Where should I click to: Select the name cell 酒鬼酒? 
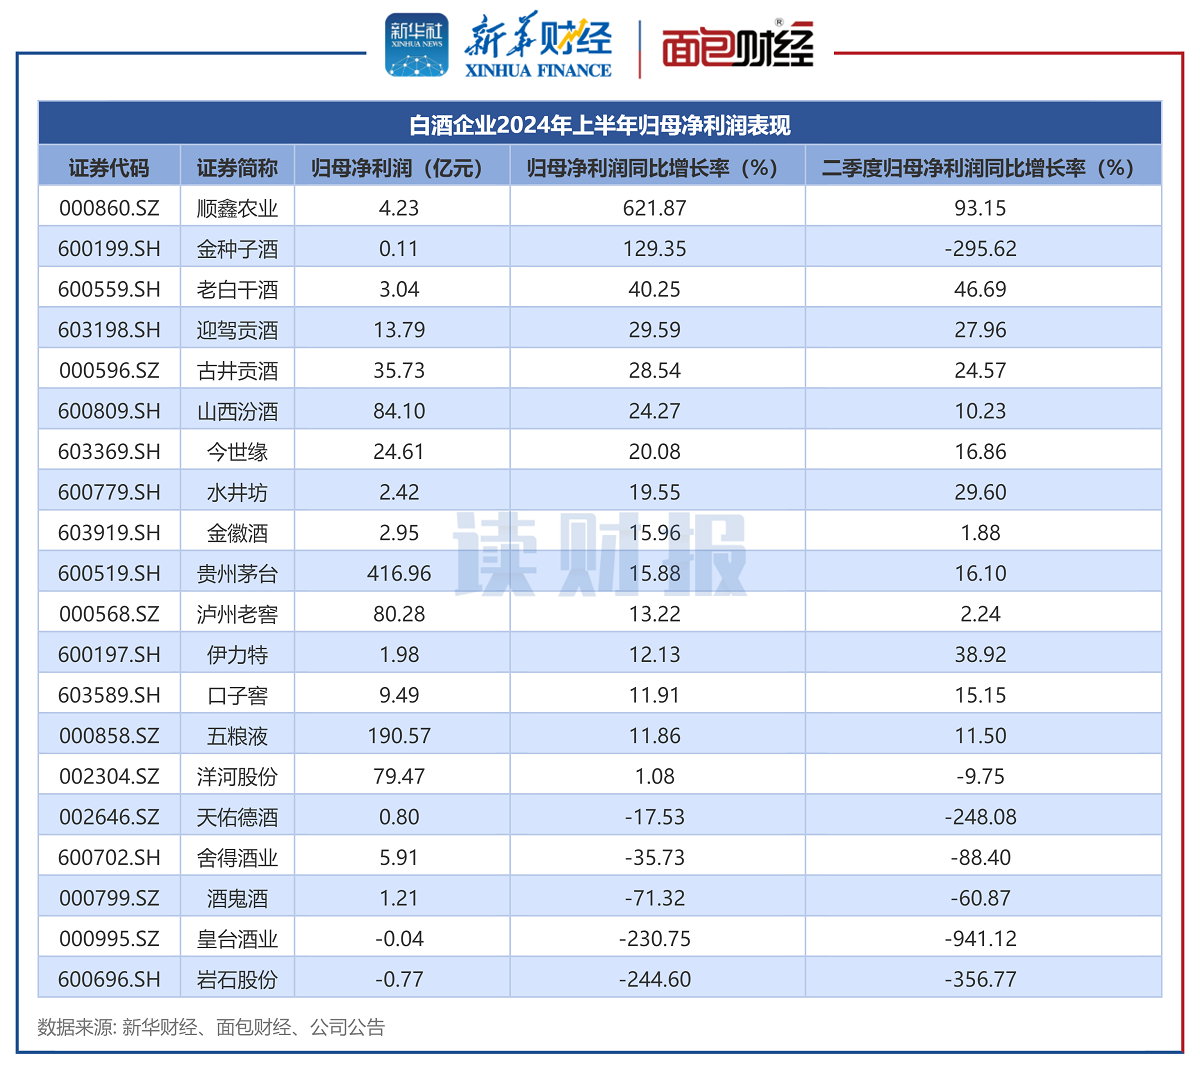[237, 898]
